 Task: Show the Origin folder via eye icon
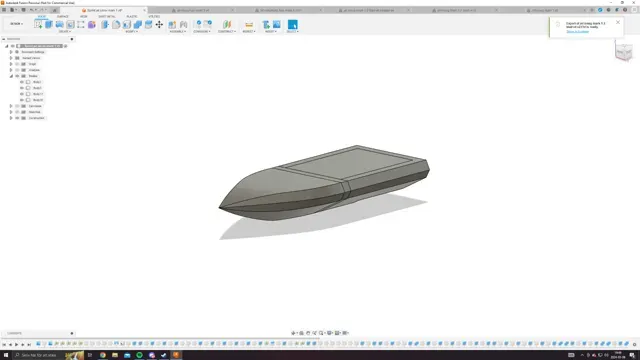(17, 64)
